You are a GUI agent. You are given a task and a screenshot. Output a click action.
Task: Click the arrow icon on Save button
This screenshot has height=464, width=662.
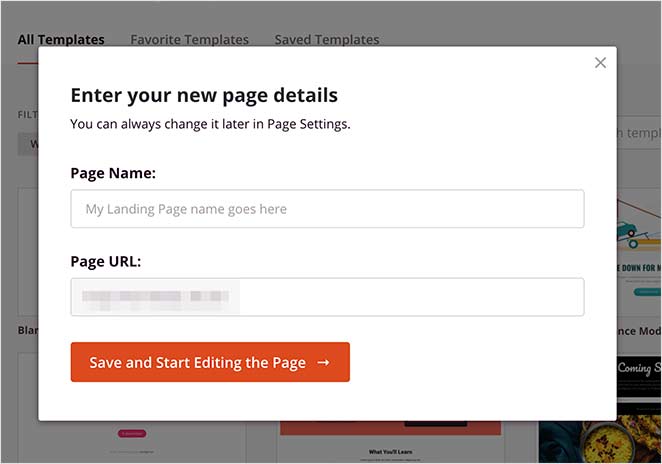coord(323,363)
